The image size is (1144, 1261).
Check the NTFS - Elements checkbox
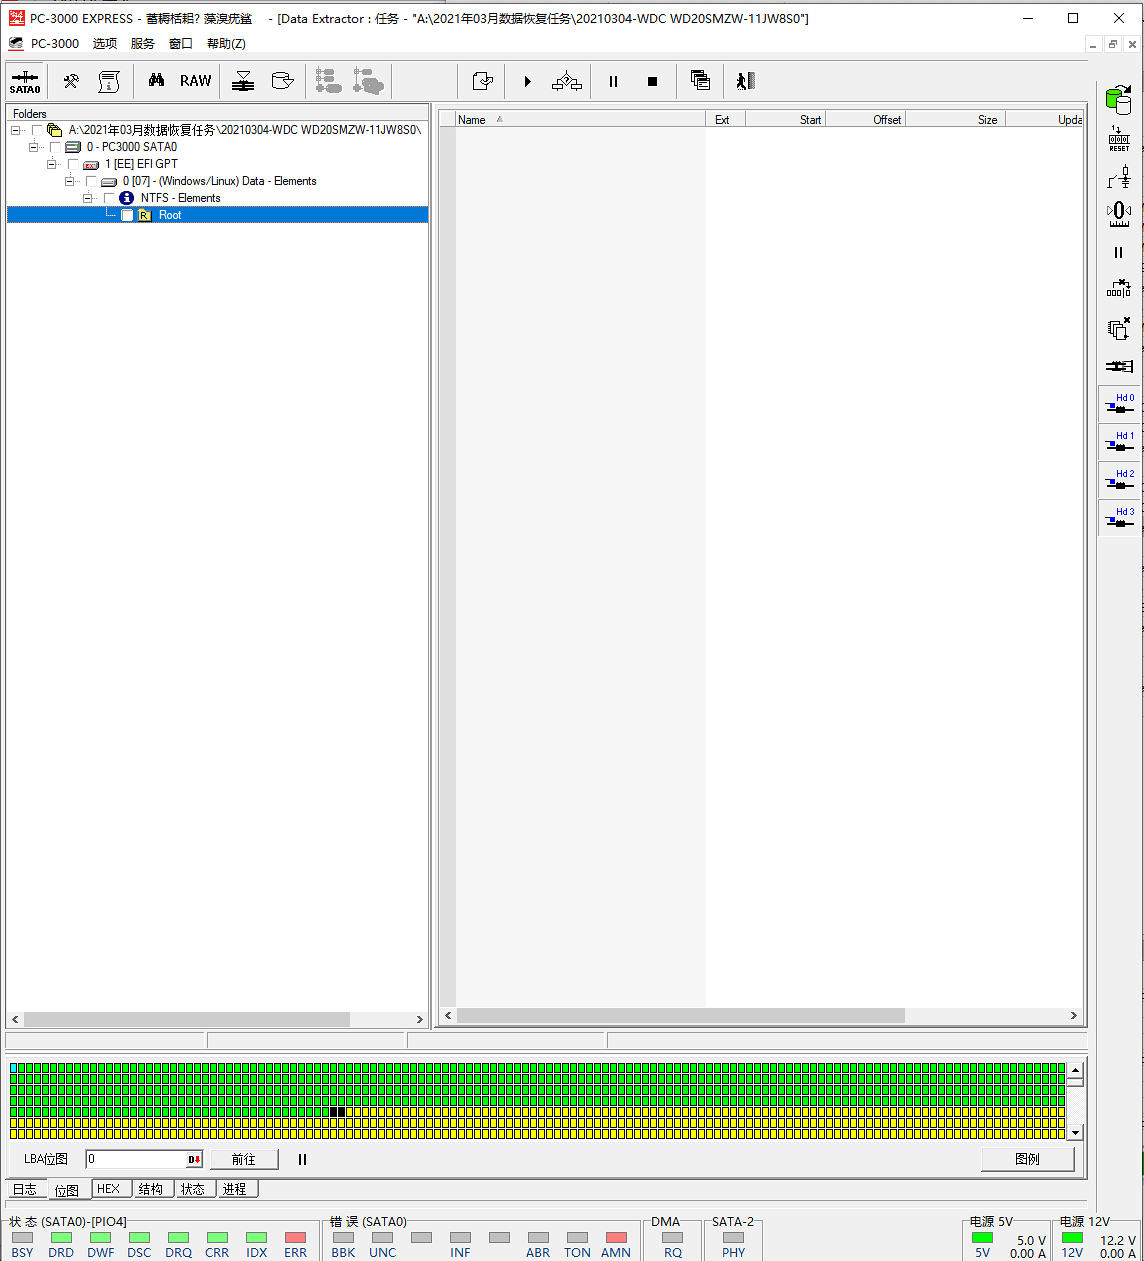109,198
